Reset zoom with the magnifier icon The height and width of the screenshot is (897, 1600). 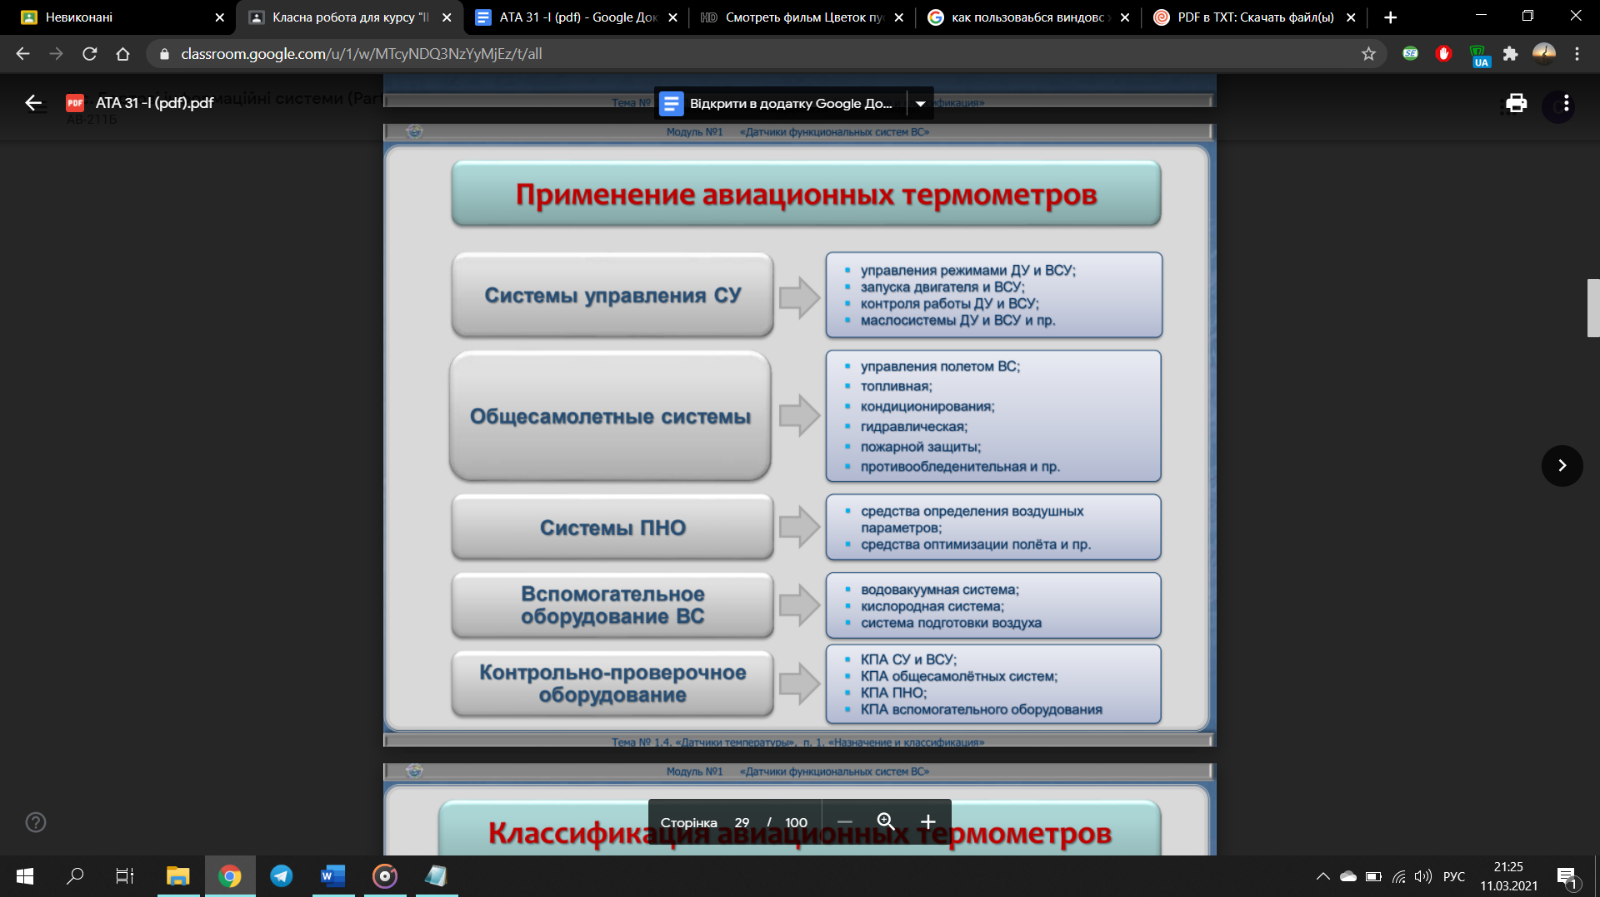pyautogui.click(x=886, y=822)
